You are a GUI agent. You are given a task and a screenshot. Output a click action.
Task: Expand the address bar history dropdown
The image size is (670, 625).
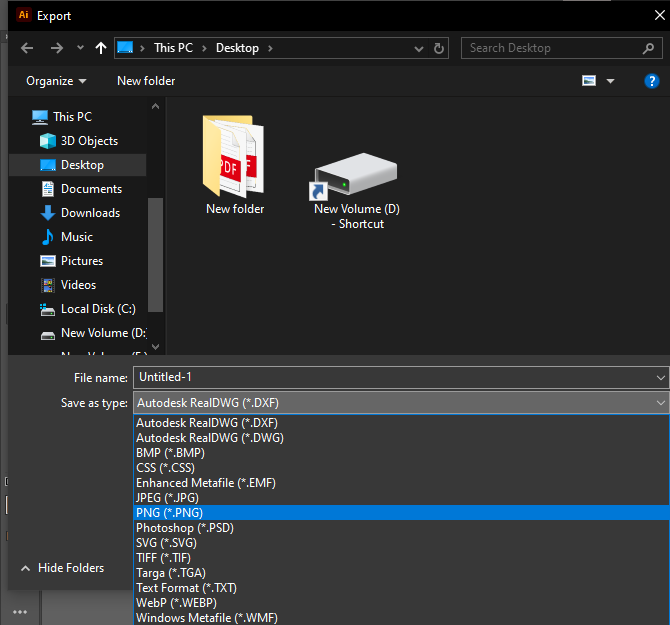[419, 49]
